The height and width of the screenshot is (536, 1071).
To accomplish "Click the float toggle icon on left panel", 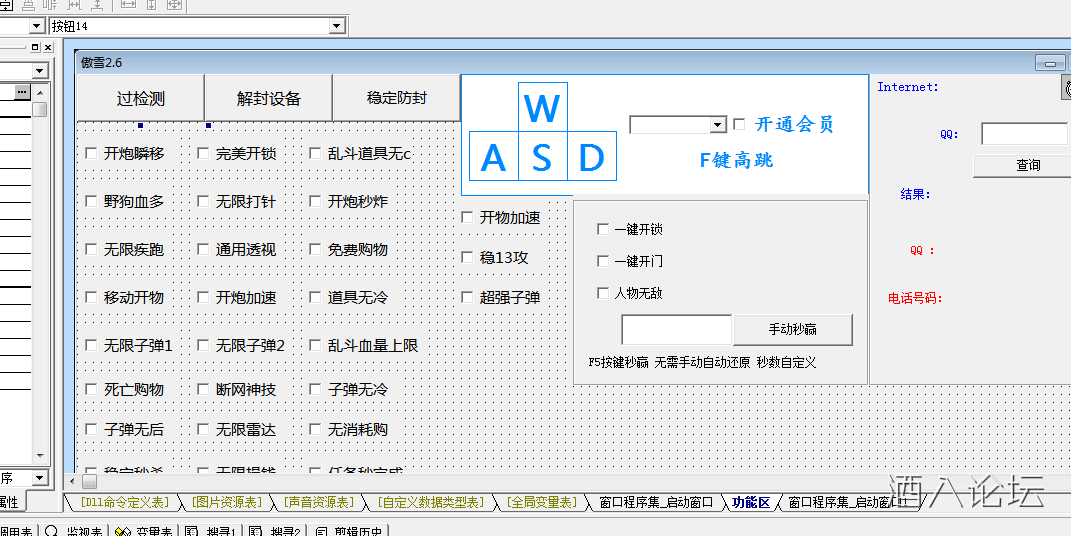I will tap(35, 47).
